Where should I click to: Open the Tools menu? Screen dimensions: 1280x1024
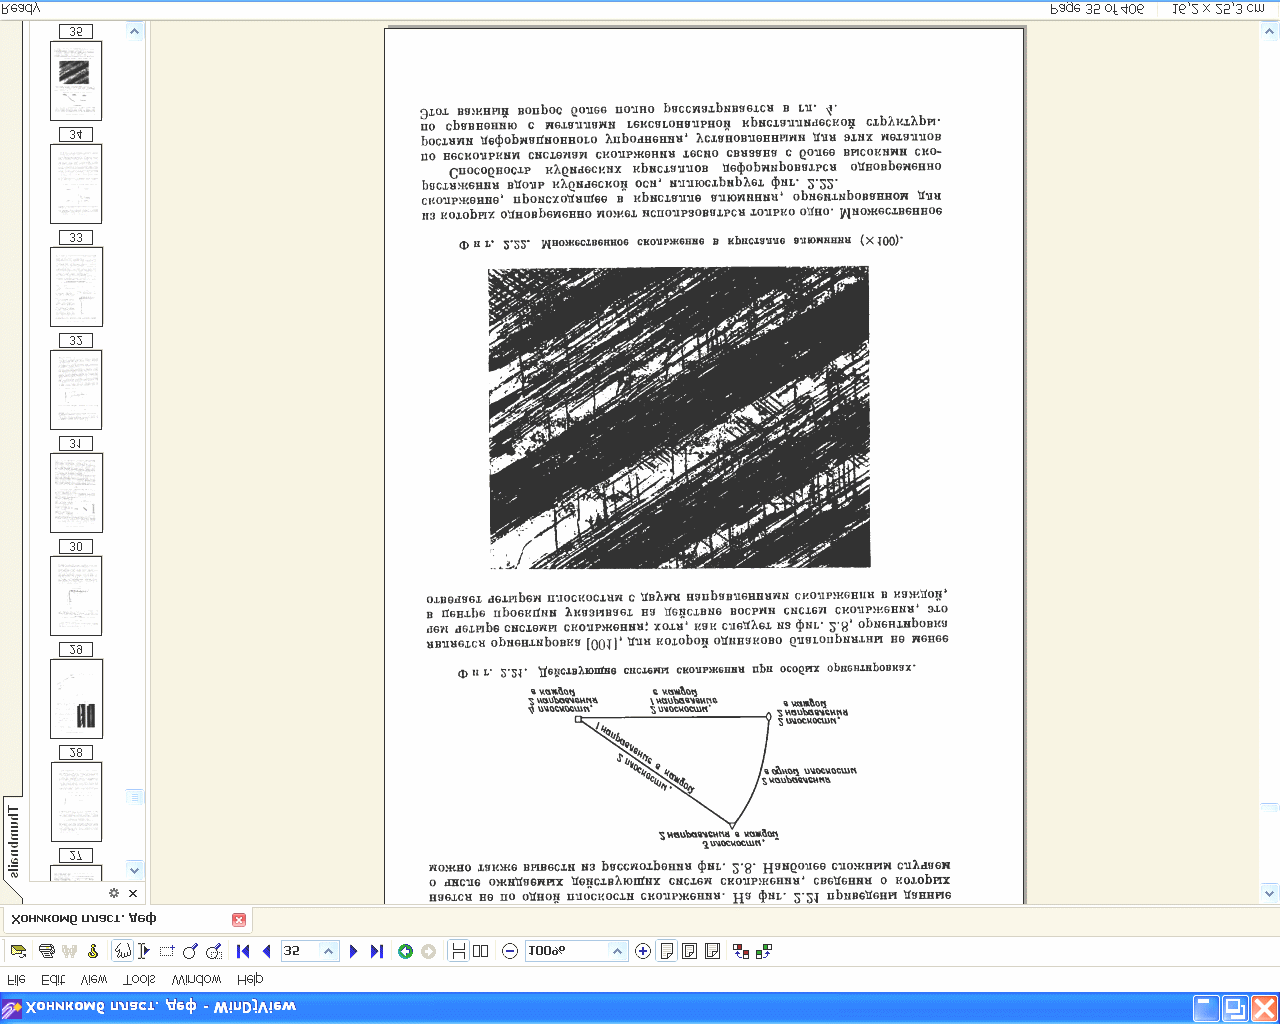[139, 979]
